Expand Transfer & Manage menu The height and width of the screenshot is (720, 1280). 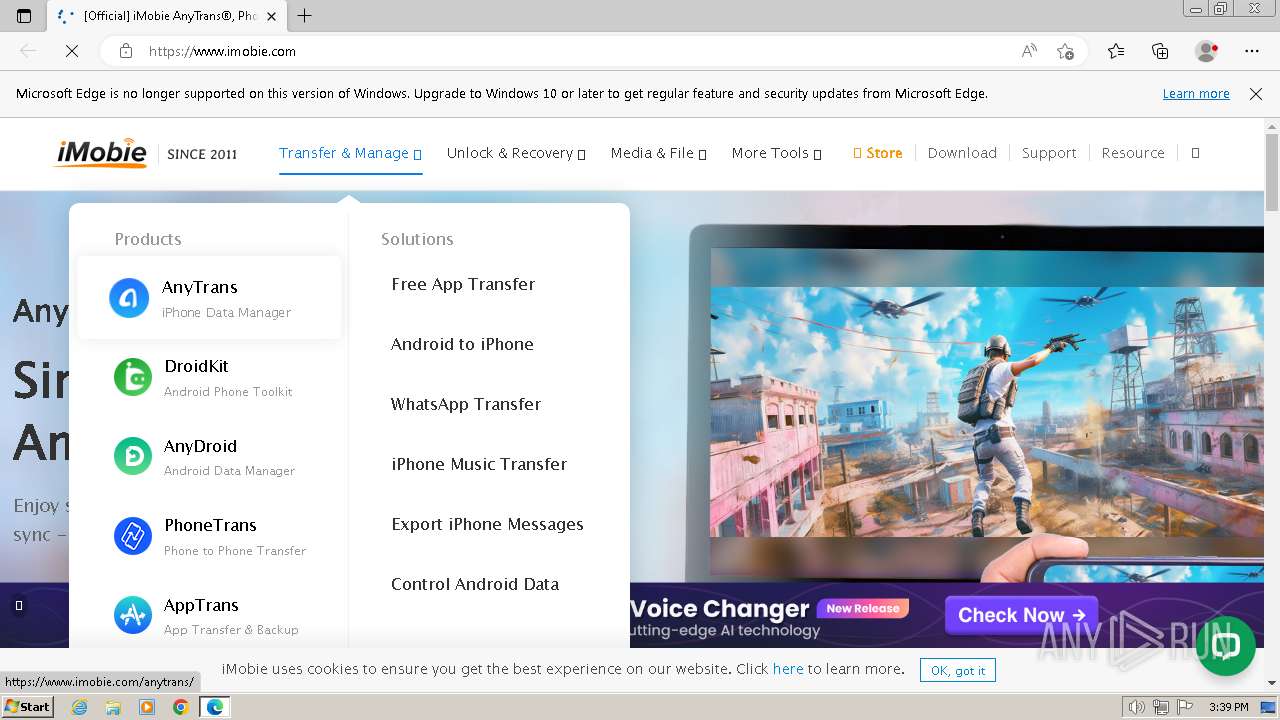pos(350,153)
